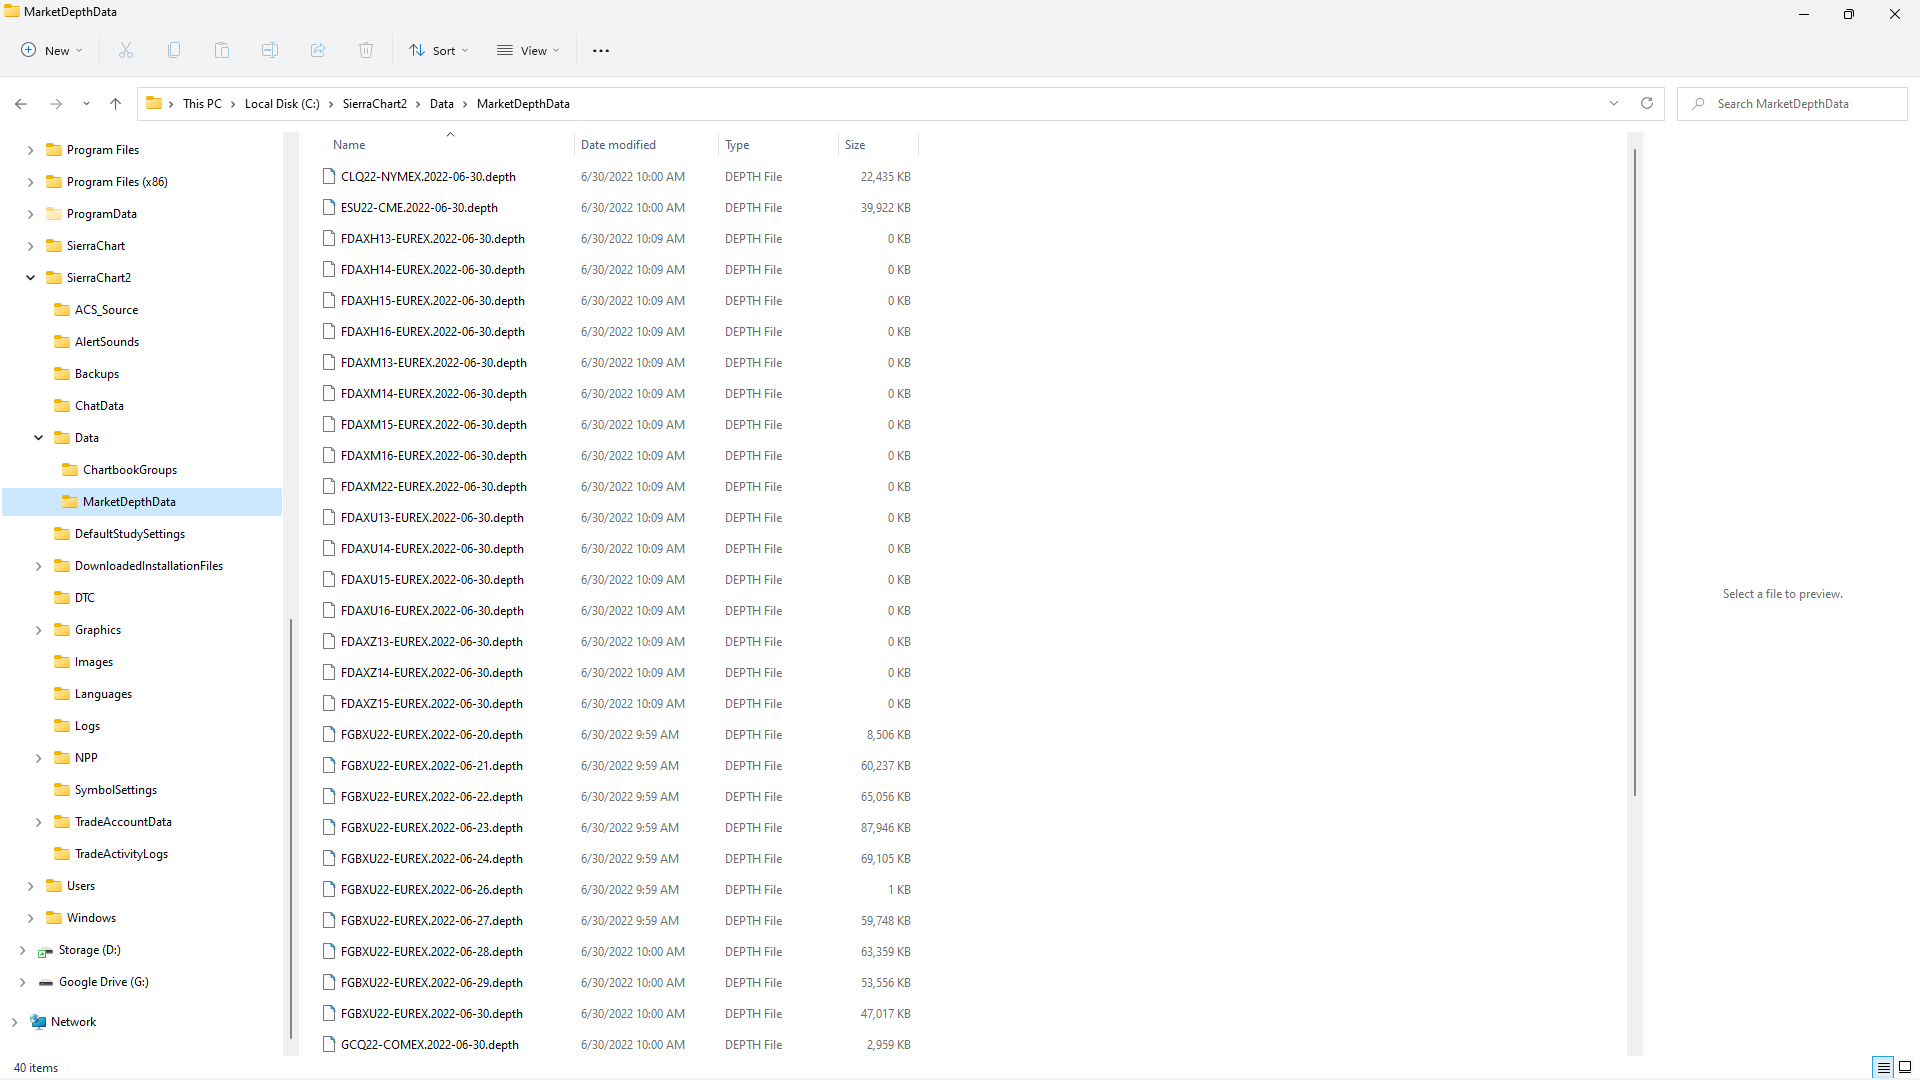1920x1080 pixels.
Task: Click the Data breadcrumb in address bar
Action: pos(442,104)
